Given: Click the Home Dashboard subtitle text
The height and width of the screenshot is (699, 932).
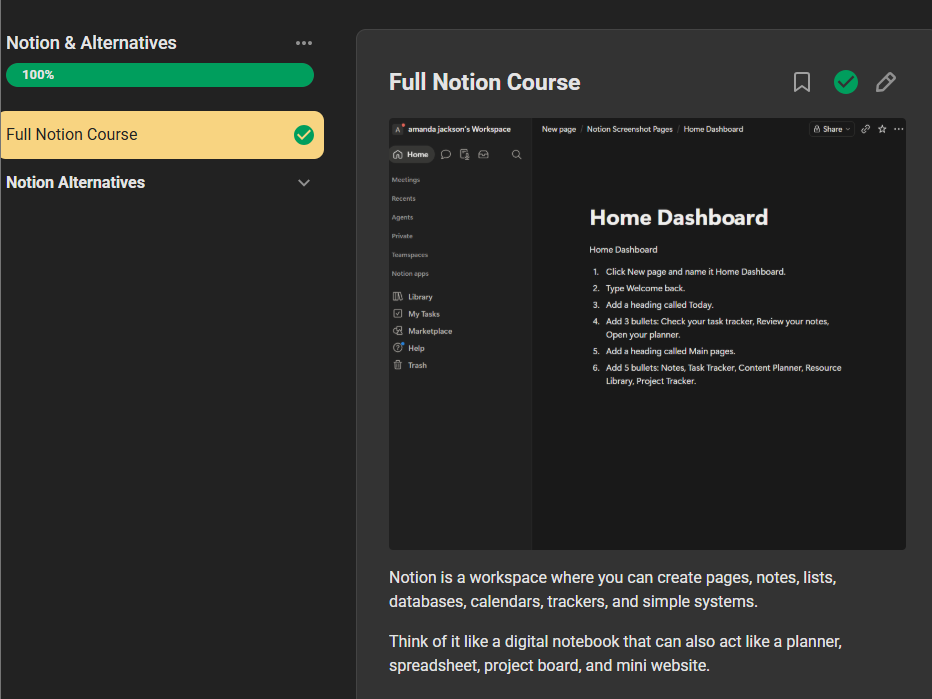Looking at the screenshot, I should click(623, 250).
